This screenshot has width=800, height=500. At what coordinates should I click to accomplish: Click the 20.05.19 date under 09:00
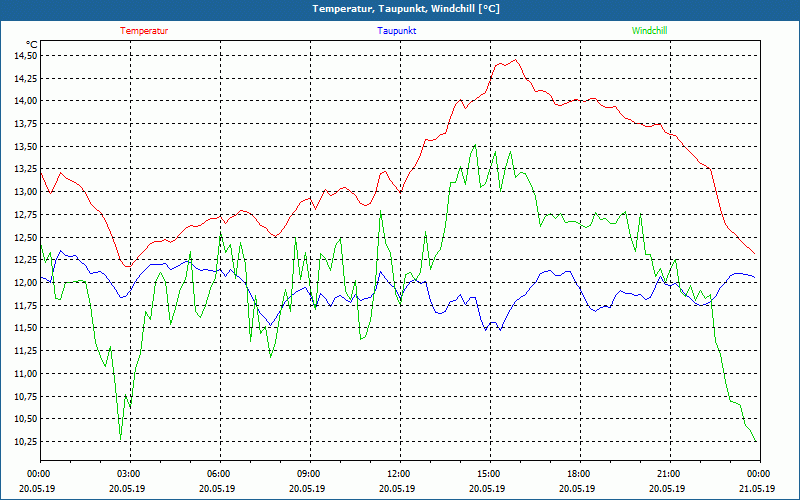point(307,488)
